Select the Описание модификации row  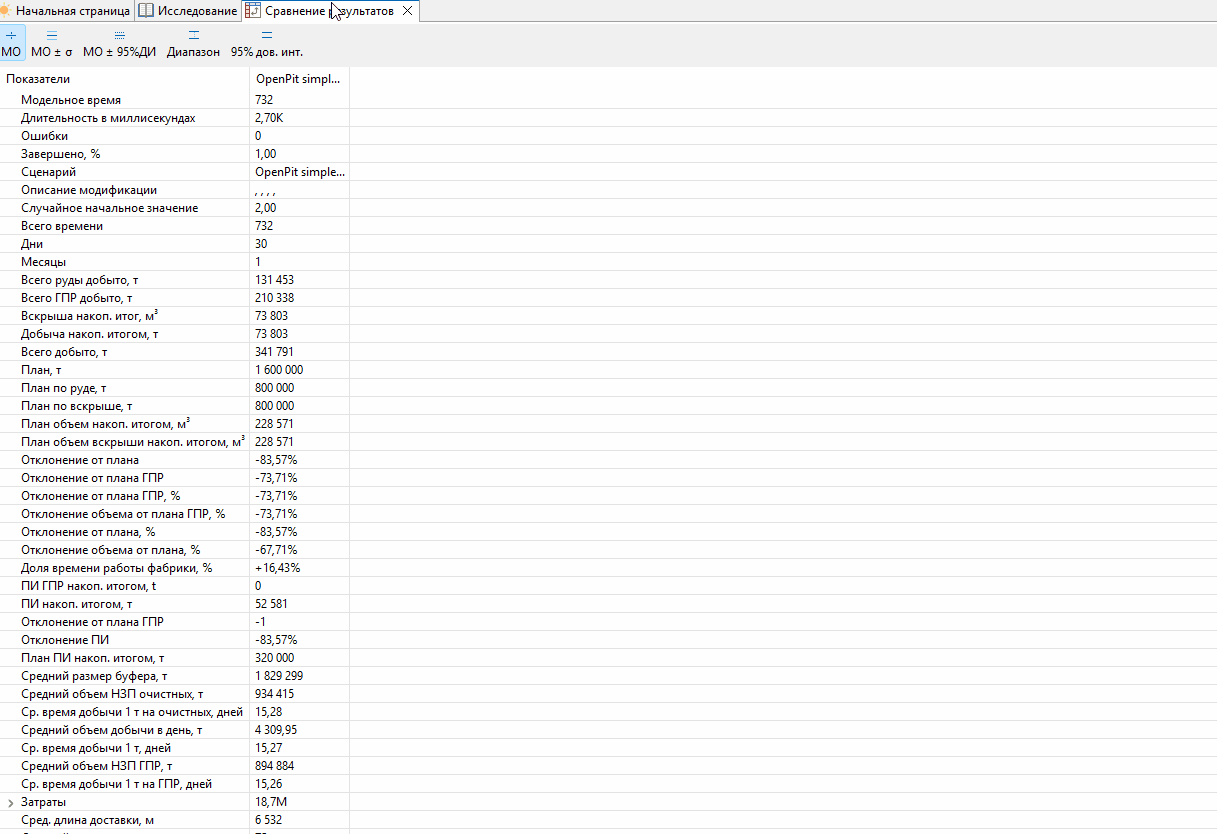point(175,190)
